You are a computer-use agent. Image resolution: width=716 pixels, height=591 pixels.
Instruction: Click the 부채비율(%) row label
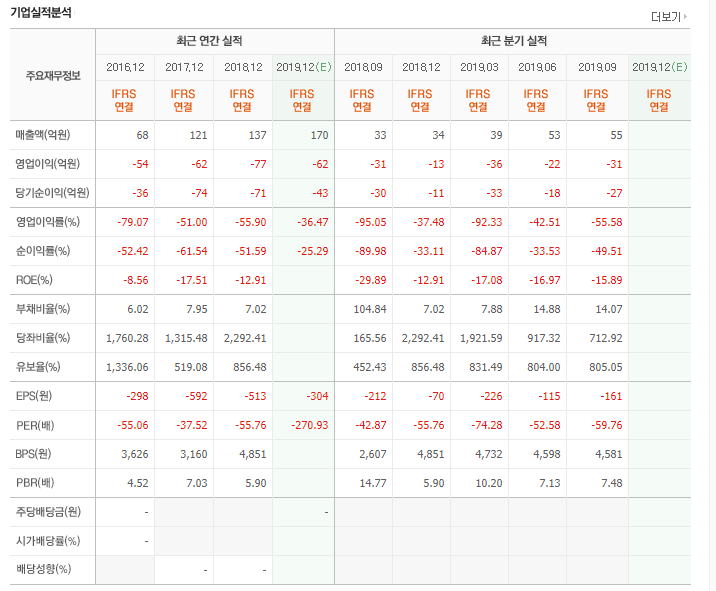pos(43,309)
